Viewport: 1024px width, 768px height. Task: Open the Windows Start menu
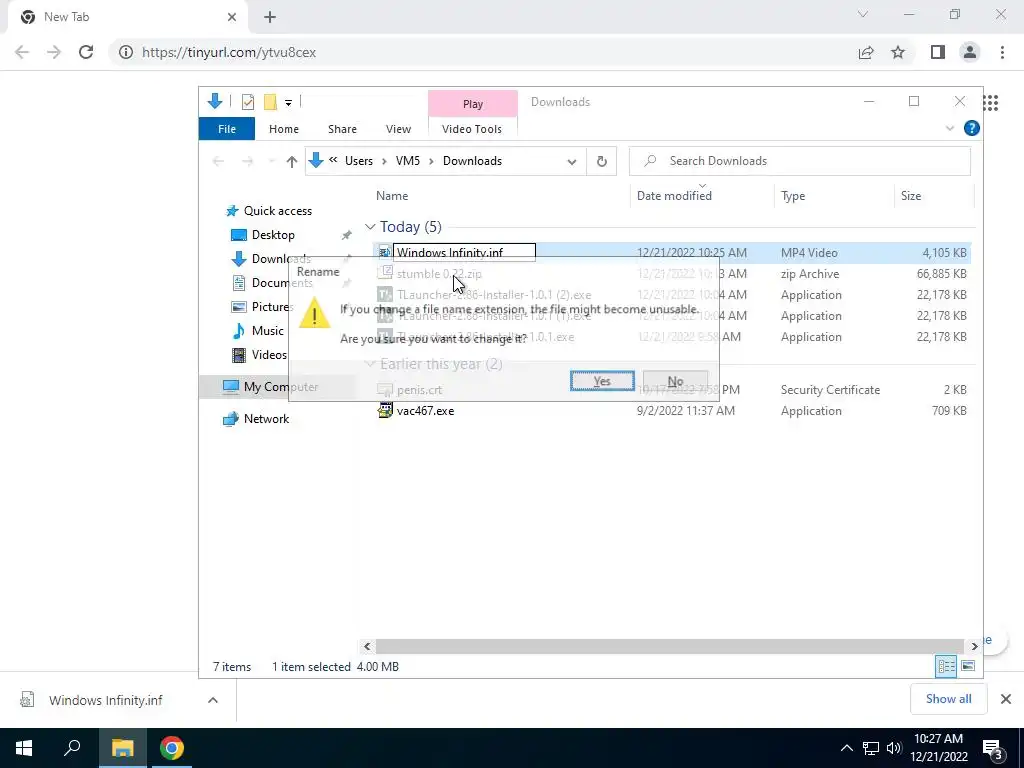coord(24,748)
